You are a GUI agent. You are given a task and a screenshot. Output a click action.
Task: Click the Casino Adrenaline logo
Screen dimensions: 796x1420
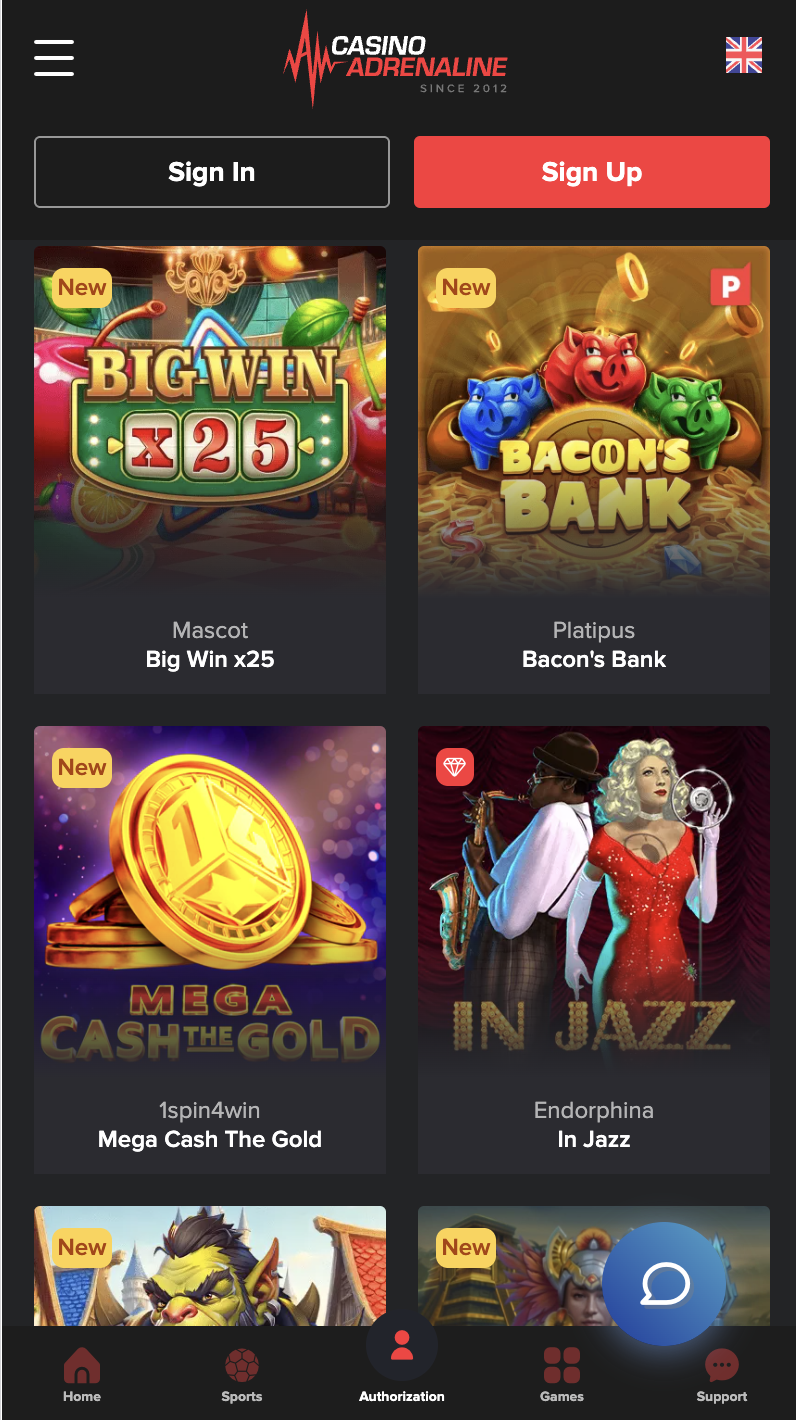coord(396,58)
